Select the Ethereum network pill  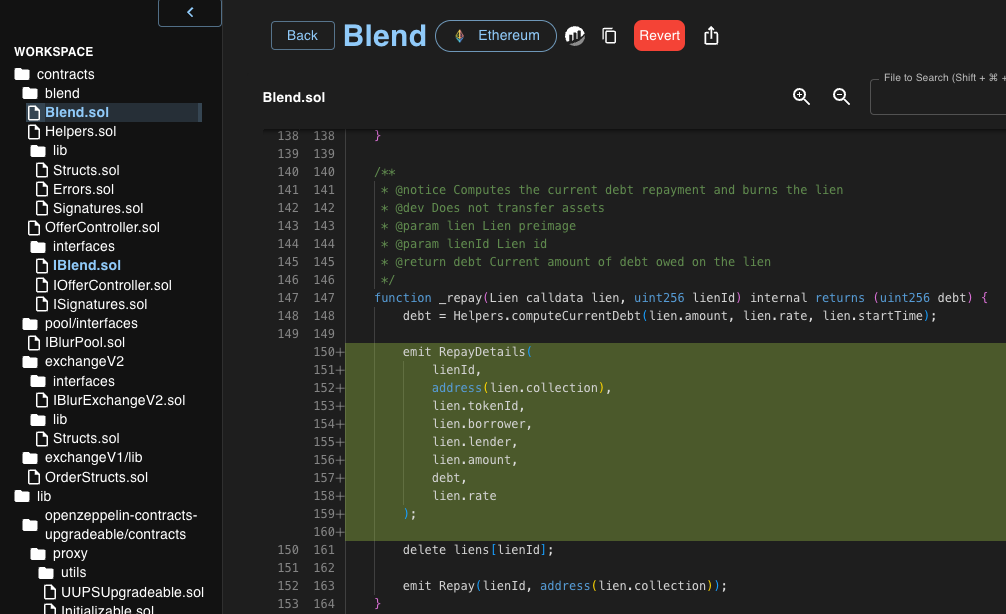pos(497,36)
